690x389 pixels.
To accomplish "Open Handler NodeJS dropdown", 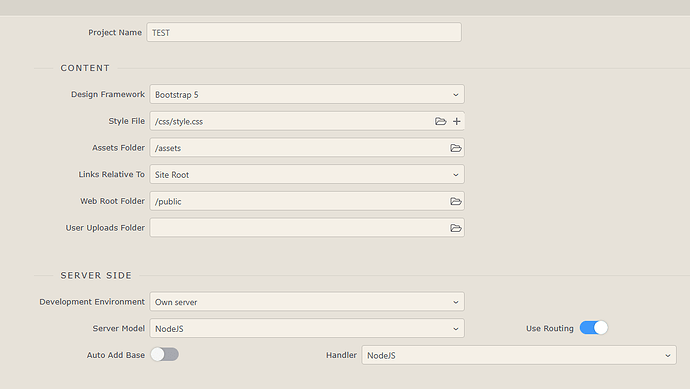I will [519, 355].
